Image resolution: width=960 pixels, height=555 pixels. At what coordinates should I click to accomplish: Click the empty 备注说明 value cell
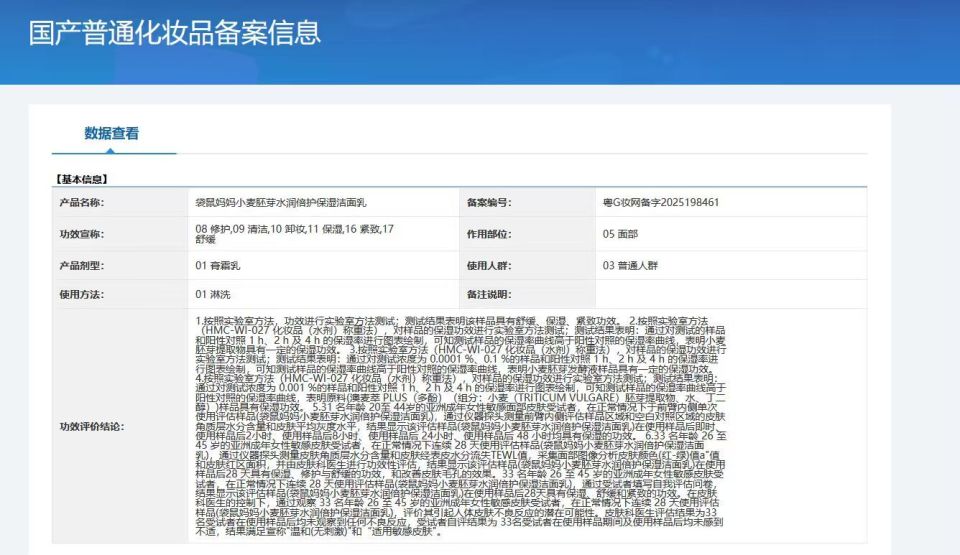coord(731,294)
